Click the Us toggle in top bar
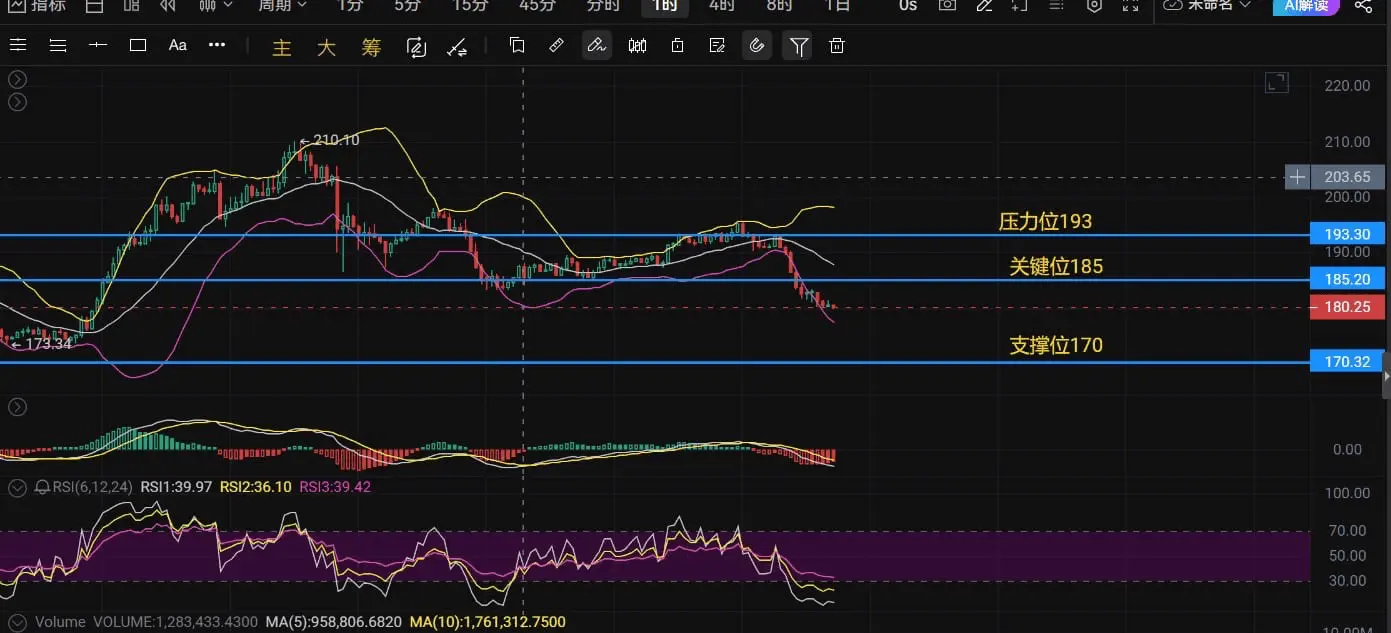Image resolution: width=1391 pixels, height=633 pixels. click(x=908, y=5)
